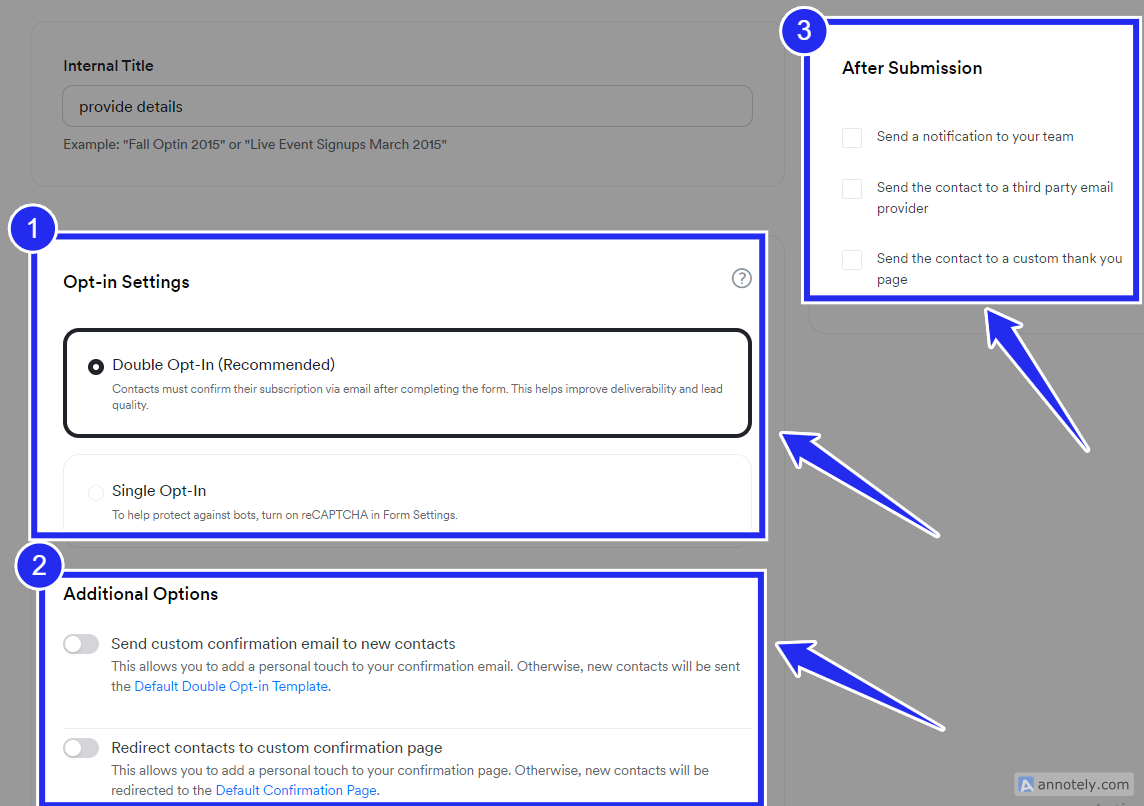Check Send a notification to your team

click(x=851, y=138)
